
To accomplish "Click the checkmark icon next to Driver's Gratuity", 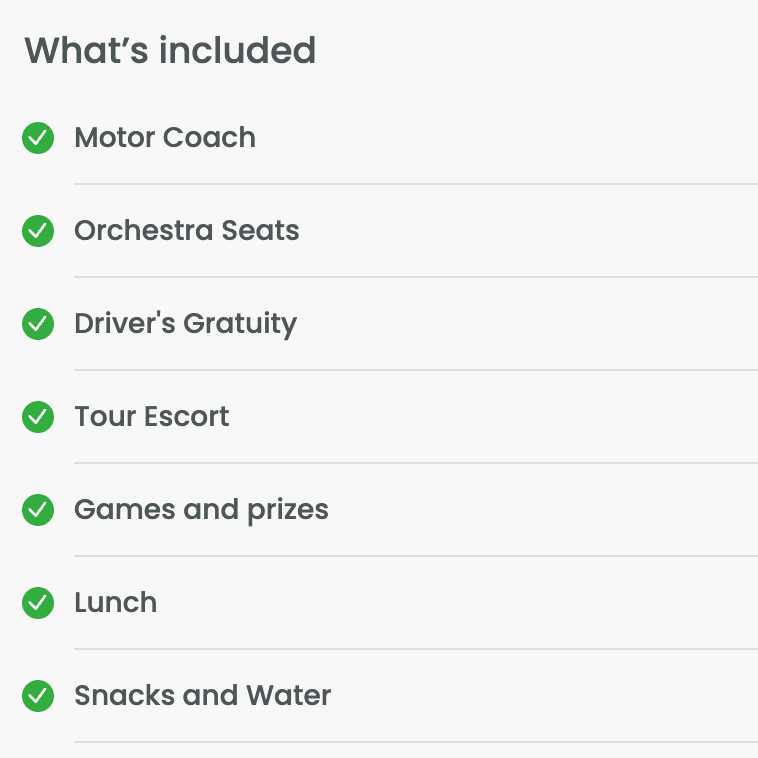I will (x=38, y=324).
